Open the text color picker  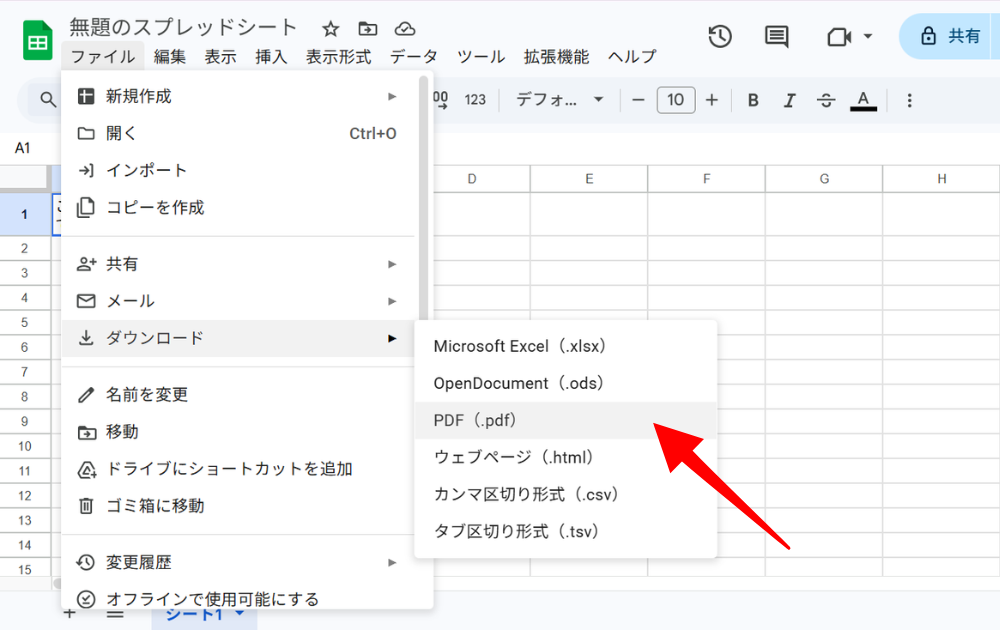click(863, 100)
